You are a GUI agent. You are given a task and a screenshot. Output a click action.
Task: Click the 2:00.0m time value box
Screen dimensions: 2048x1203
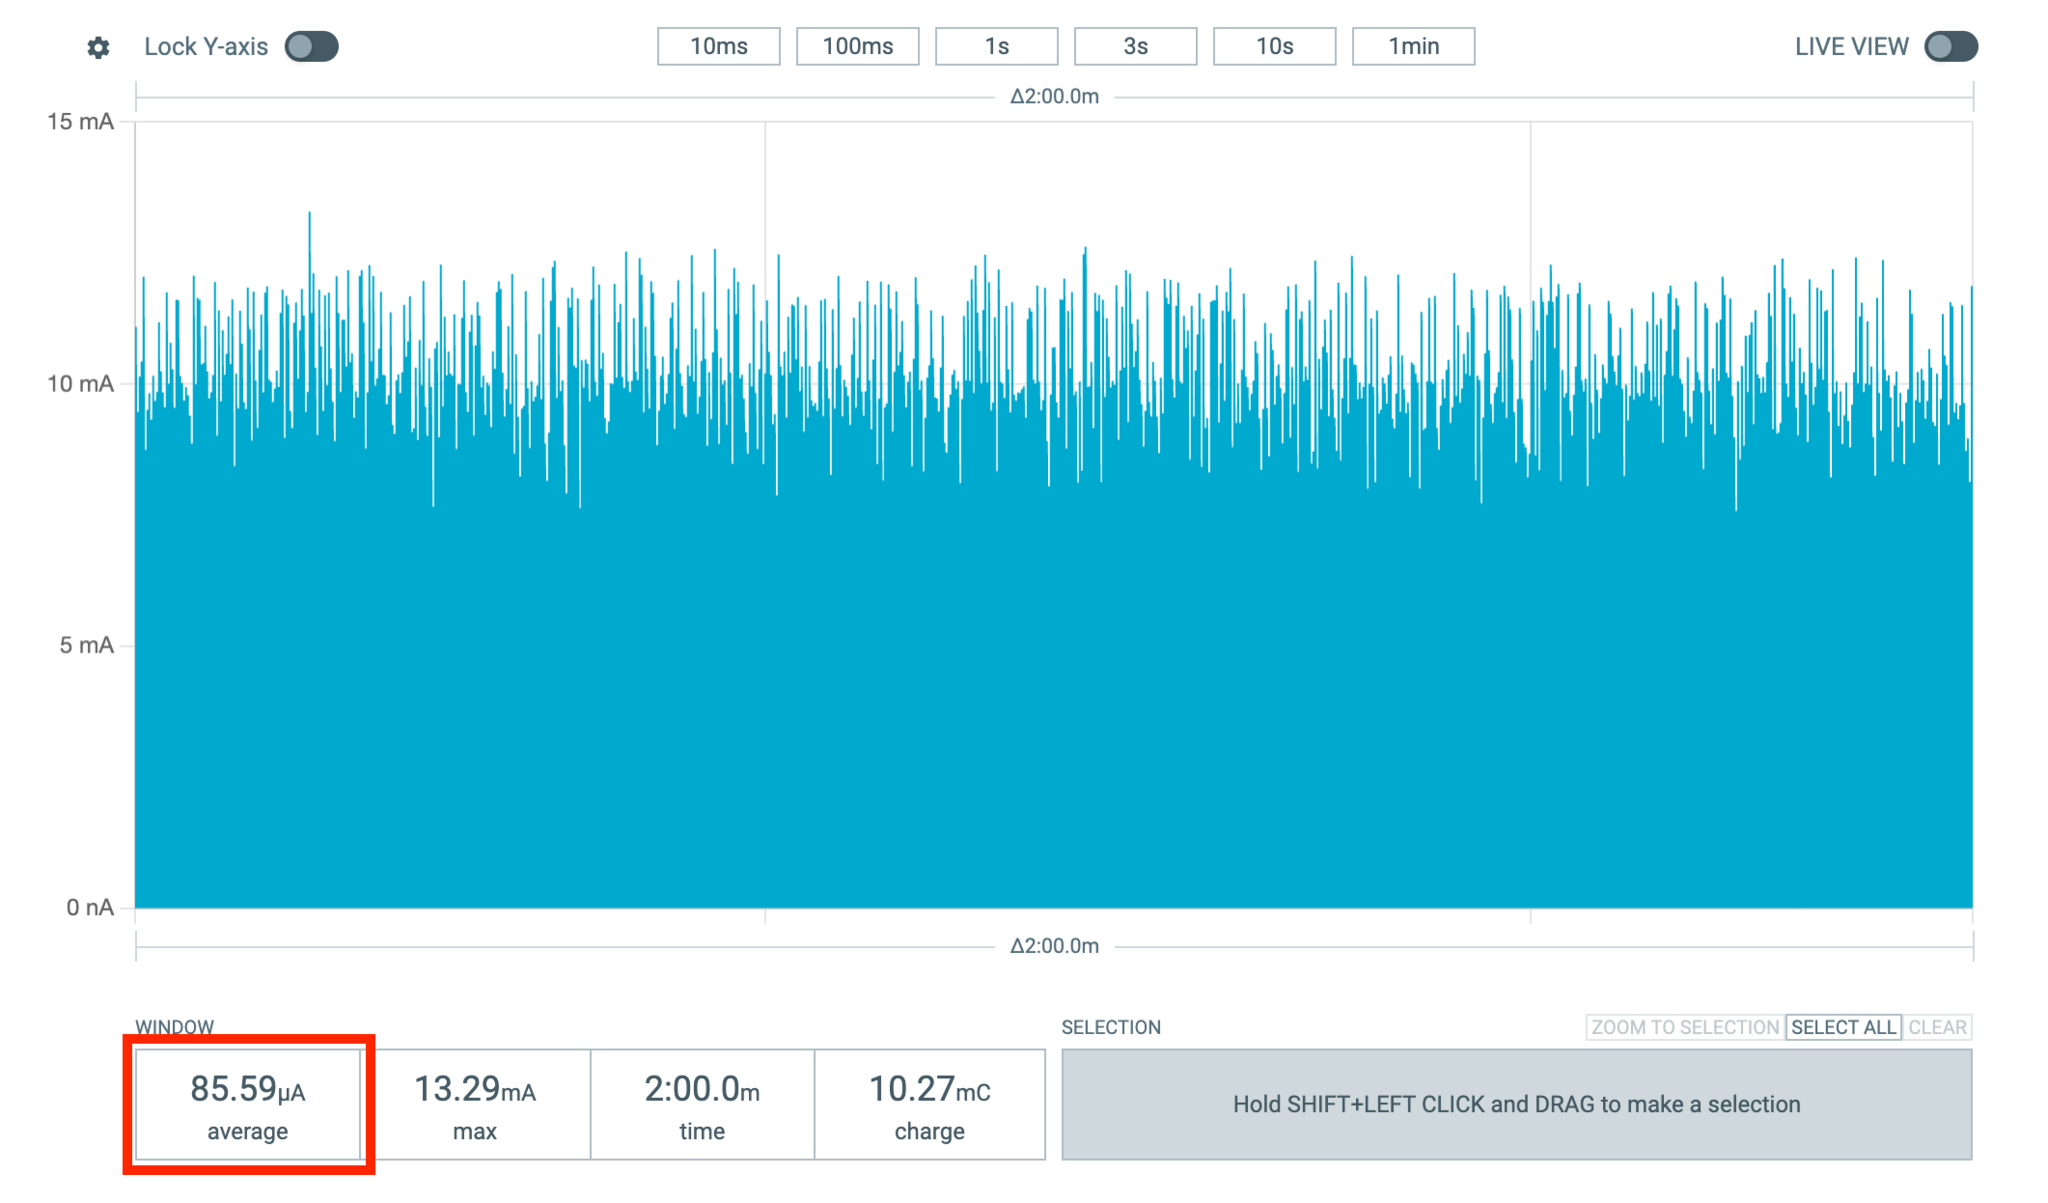point(701,1104)
